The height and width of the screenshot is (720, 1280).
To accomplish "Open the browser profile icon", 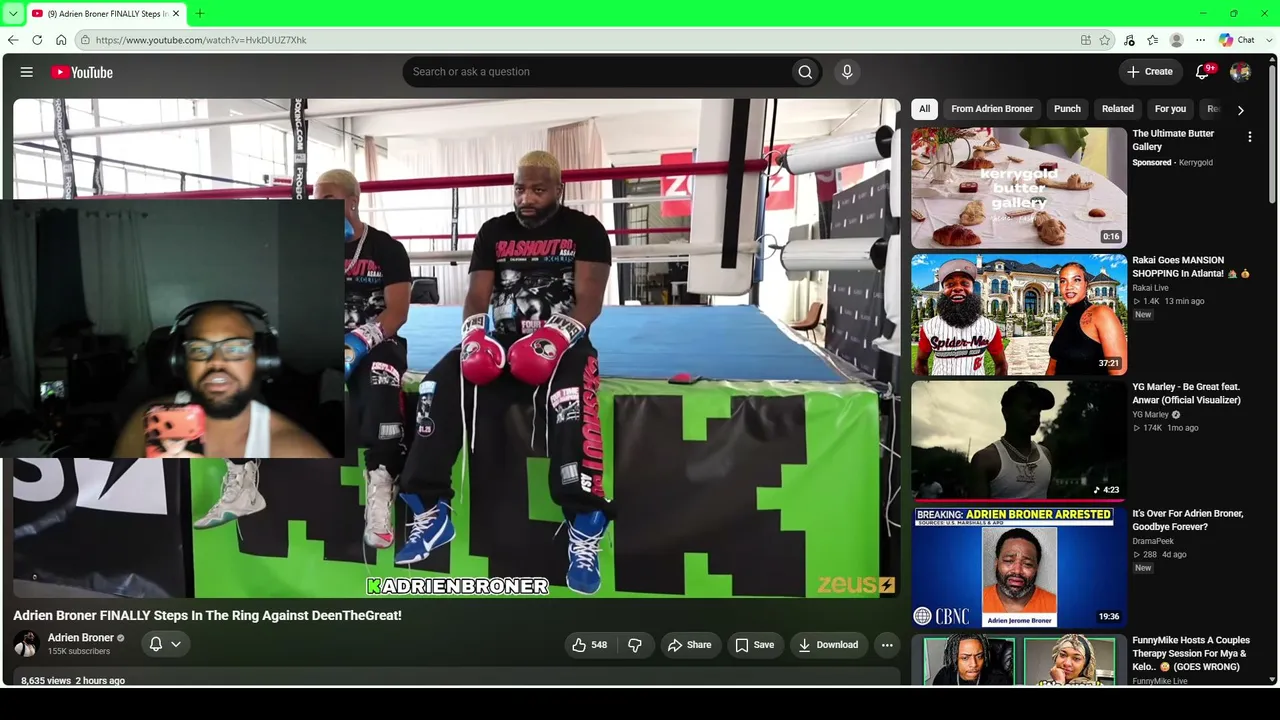I will click(x=1176, y=40).
